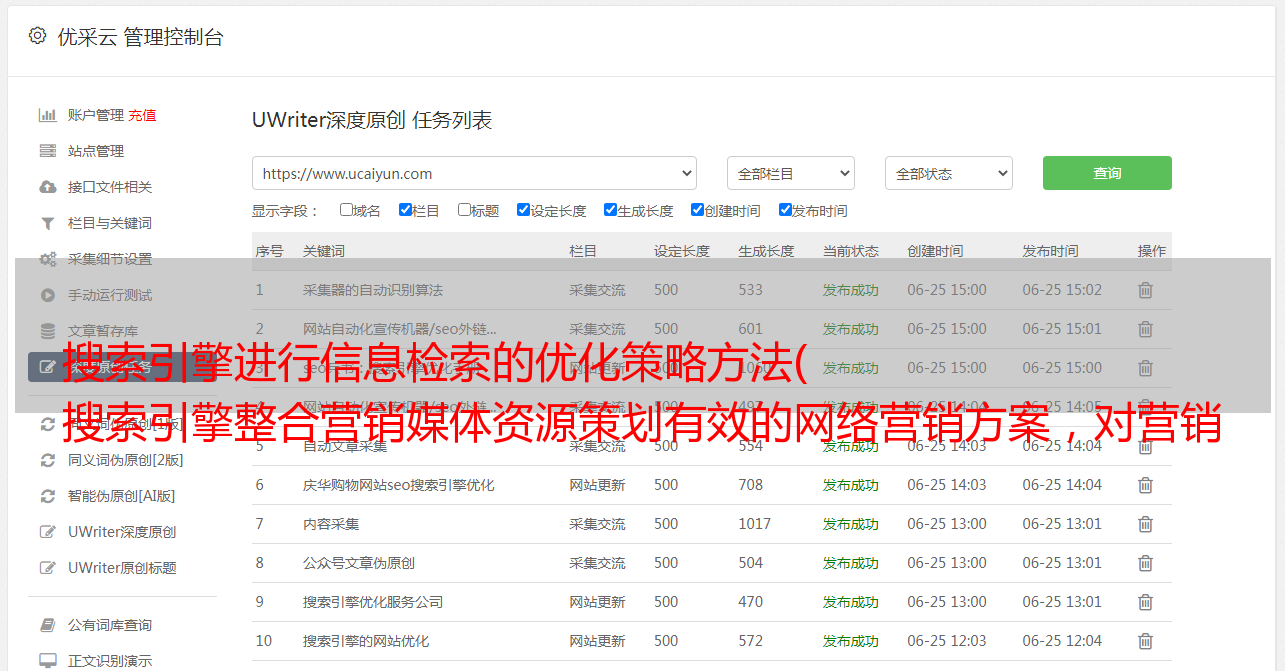Viewport: 1285px width, 671px height.
Task: Click the red 充值 link
Action: [142, 115]
